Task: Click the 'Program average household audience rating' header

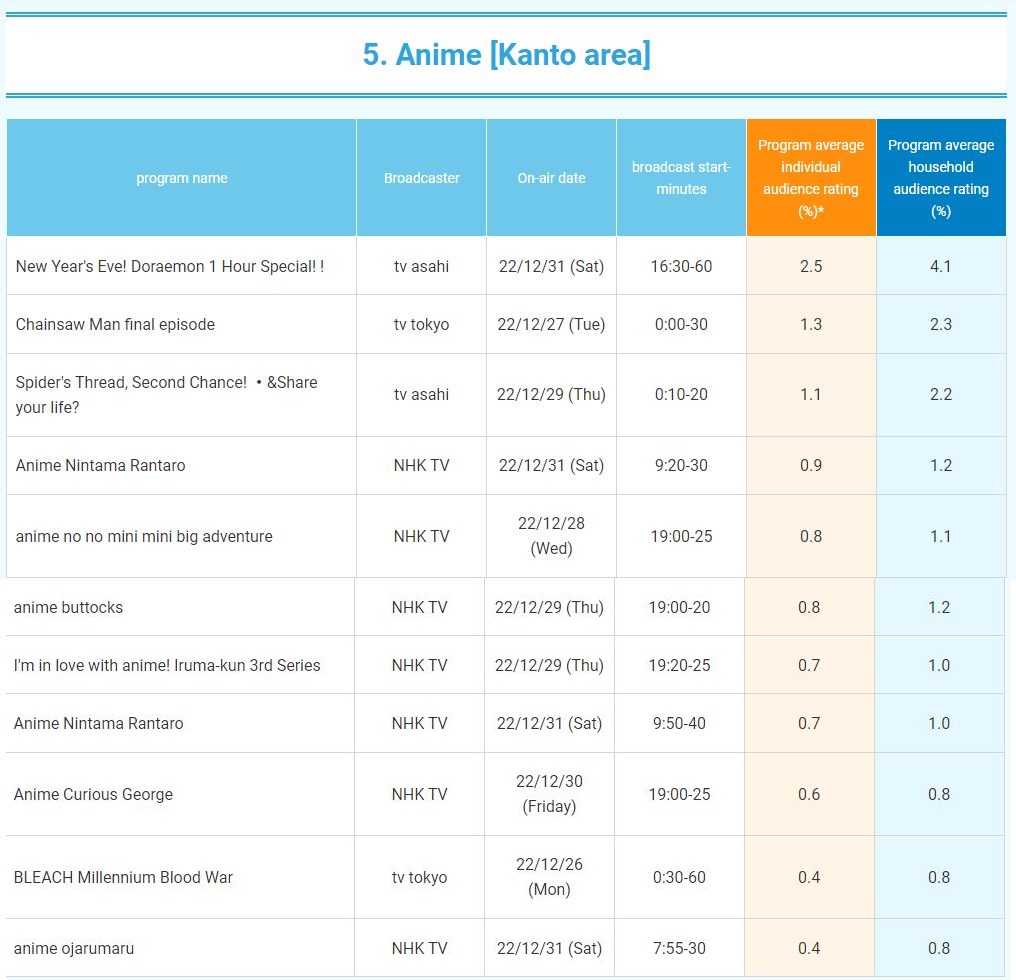Action: (941, 178)
